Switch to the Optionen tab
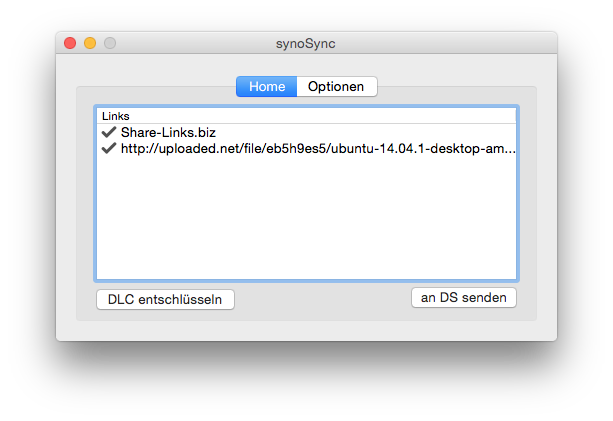The image size is (613, 421). (337, 86)
